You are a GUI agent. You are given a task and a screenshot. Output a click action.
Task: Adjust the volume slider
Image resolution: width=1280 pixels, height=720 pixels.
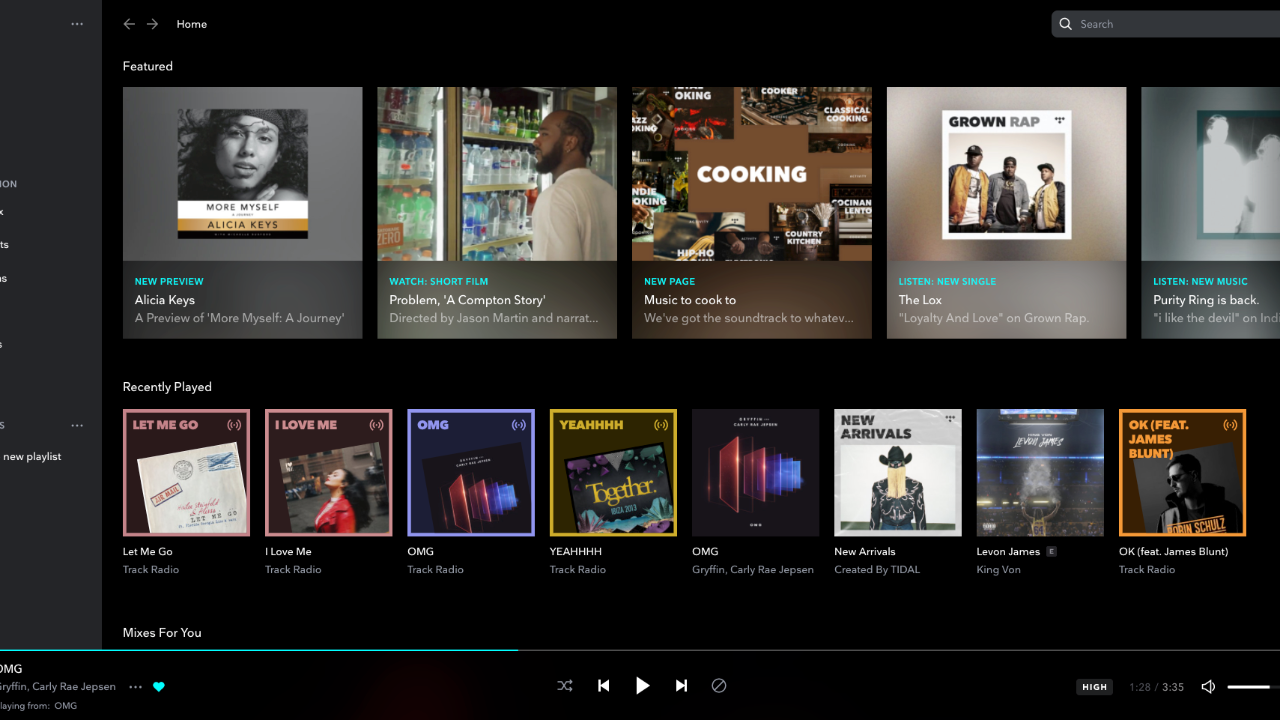tap(1254, 687)
